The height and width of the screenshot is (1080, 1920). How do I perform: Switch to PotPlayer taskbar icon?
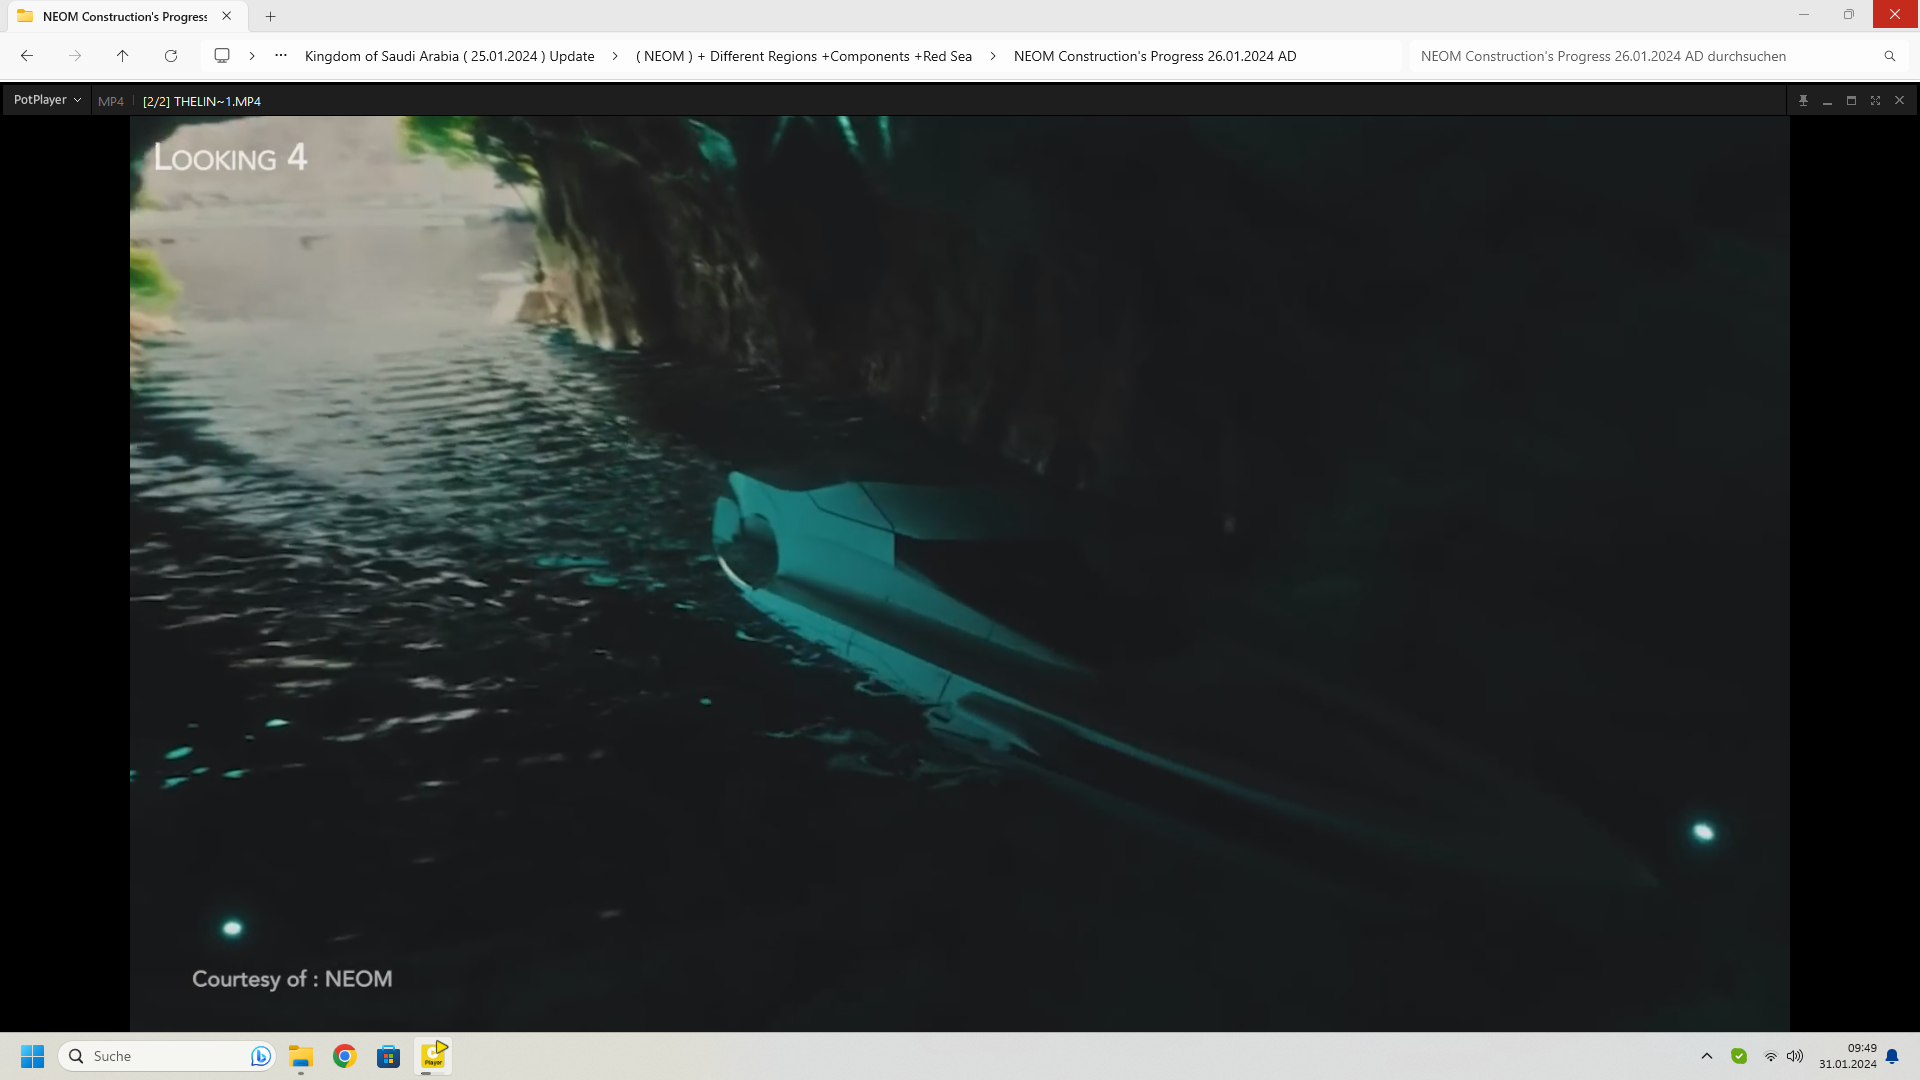point(433,1056)
